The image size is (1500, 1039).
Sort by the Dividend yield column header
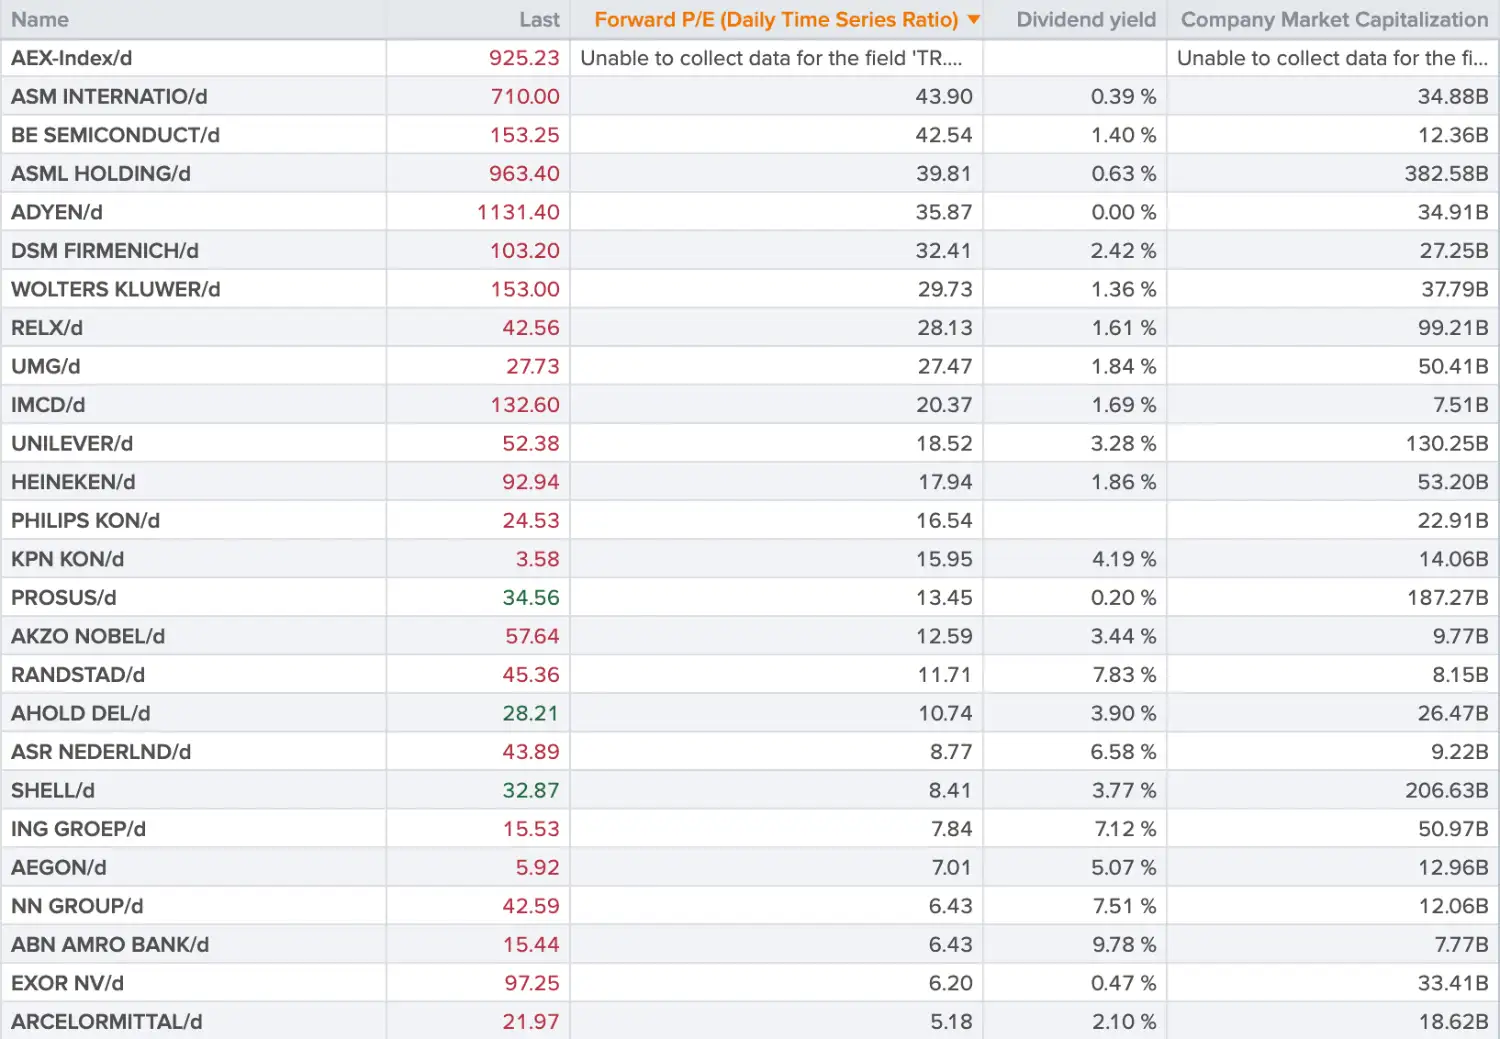tap(1086, 20)
